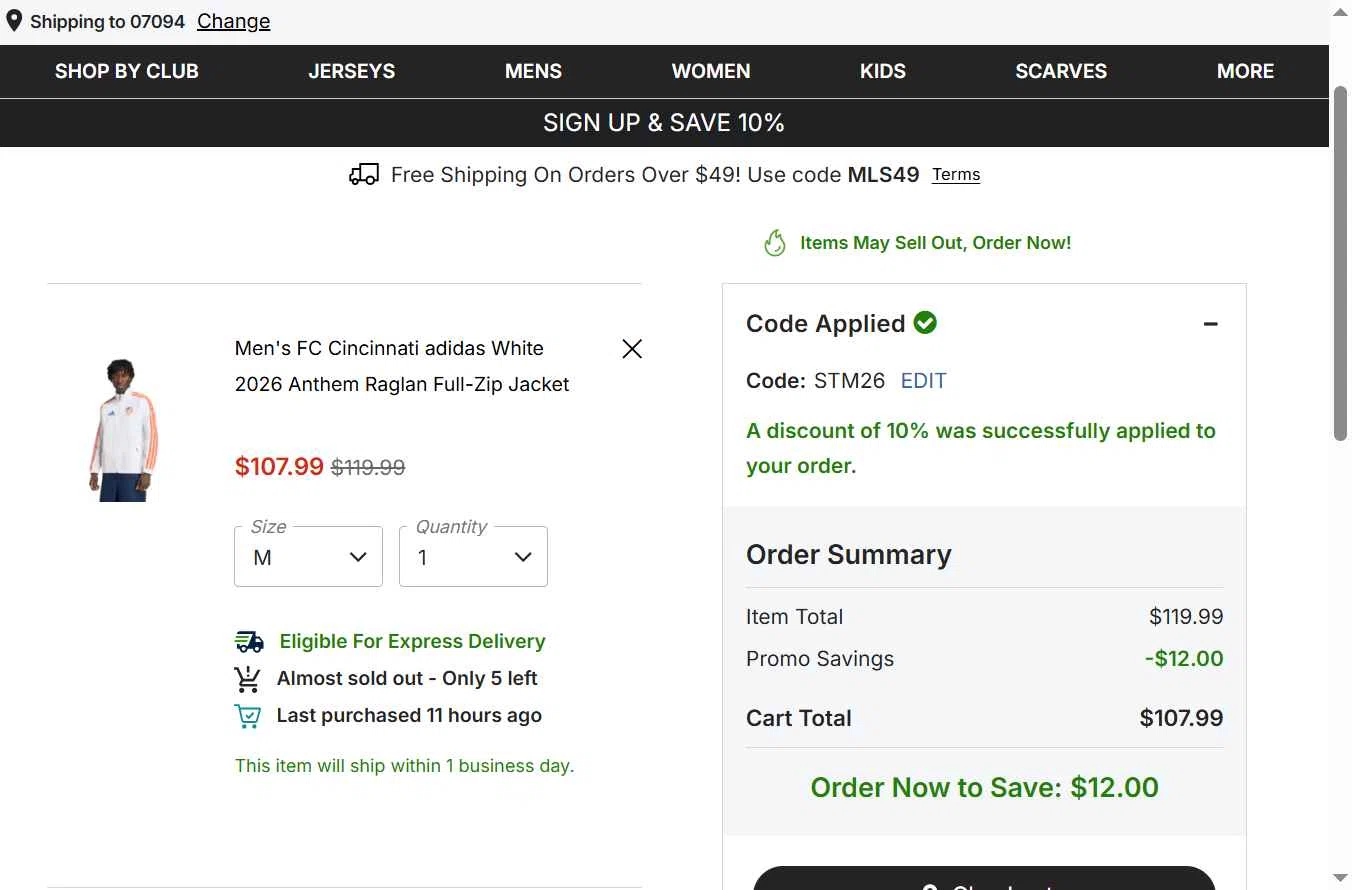This screenshot has height=890, width=1352.
Task: Click Eligible For Express Delivery text
Action: point(412,641)
